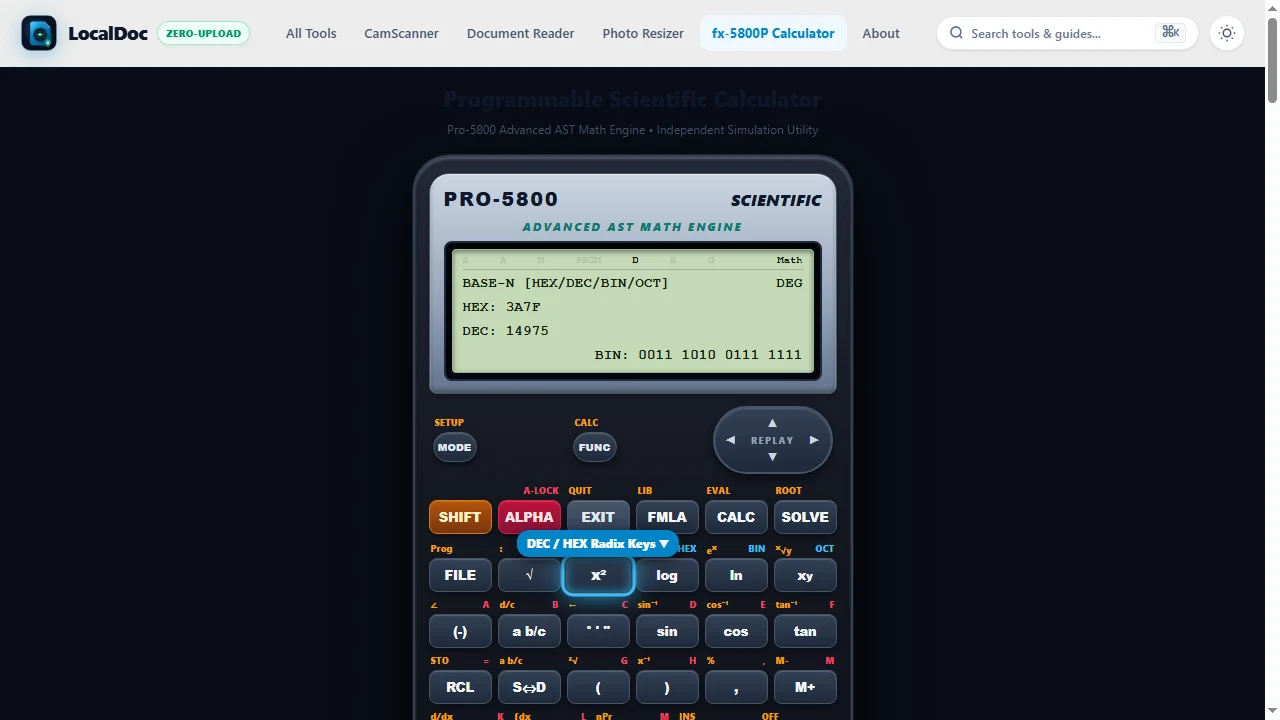Tap the square root key
1280x720 pixels.
(x=529, y=575)
